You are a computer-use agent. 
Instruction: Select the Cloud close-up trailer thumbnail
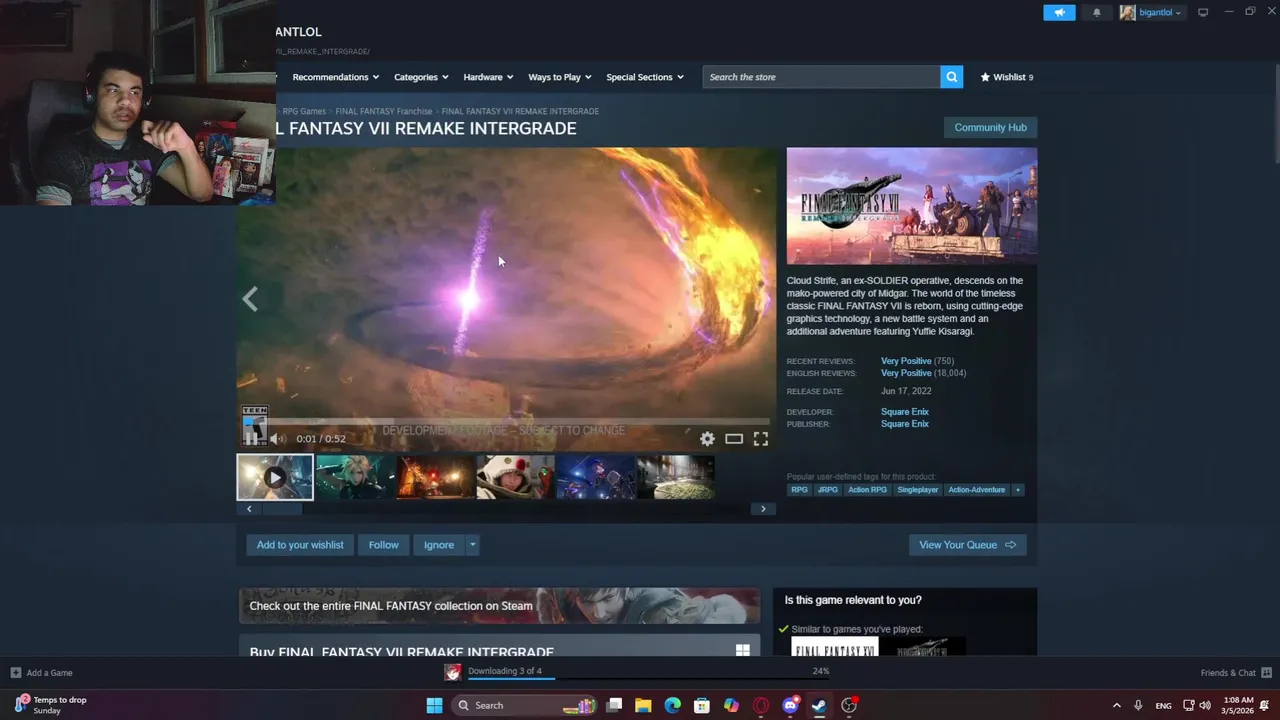pyautogui.click(x=355, y=477)
